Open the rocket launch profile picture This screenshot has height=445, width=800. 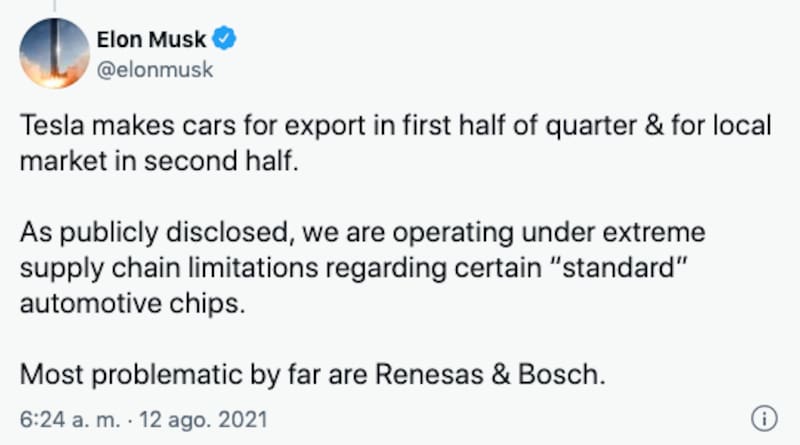55,53
